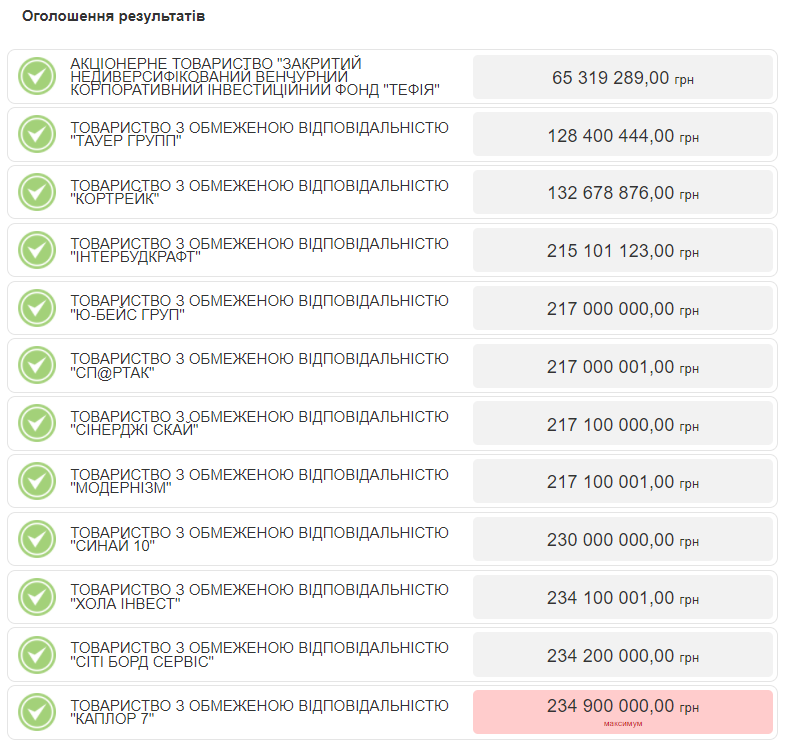Click highlighted maximum bid 234 900 000,00 грн
The height and width of the screenshot is (756, 791).
click(x=623, y=712)
